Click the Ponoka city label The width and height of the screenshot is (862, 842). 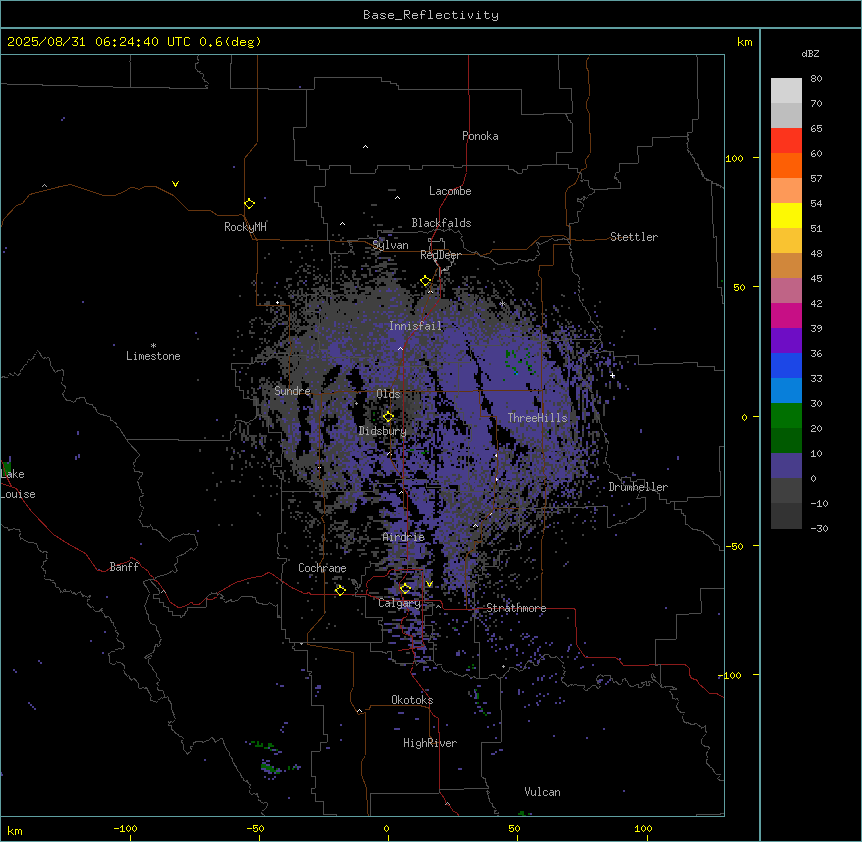point(480,136)
